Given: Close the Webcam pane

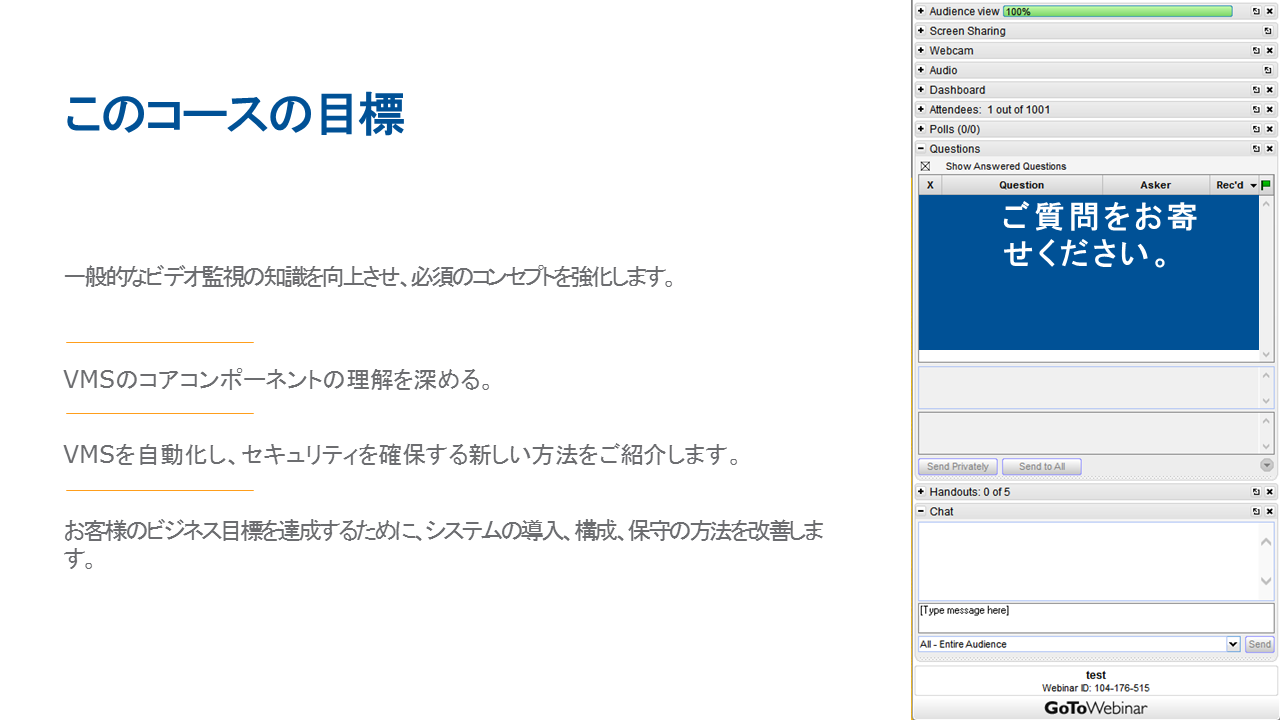Looking at the screenshot, I should 1270,51.
